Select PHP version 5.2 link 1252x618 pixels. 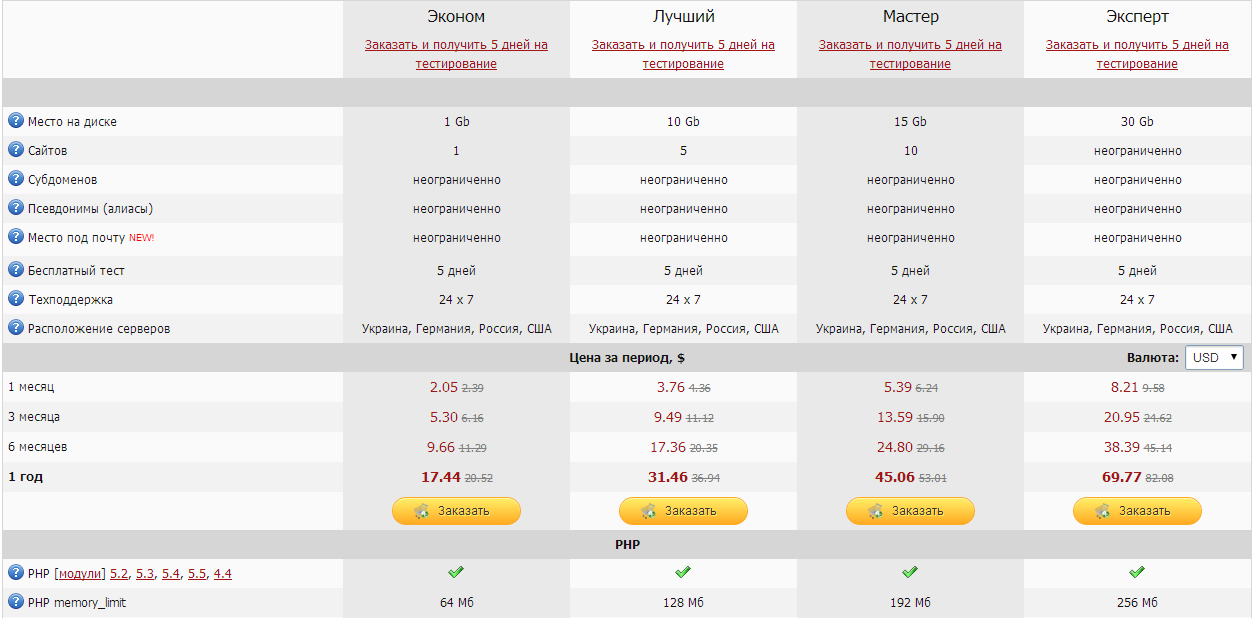coord(120,574)
